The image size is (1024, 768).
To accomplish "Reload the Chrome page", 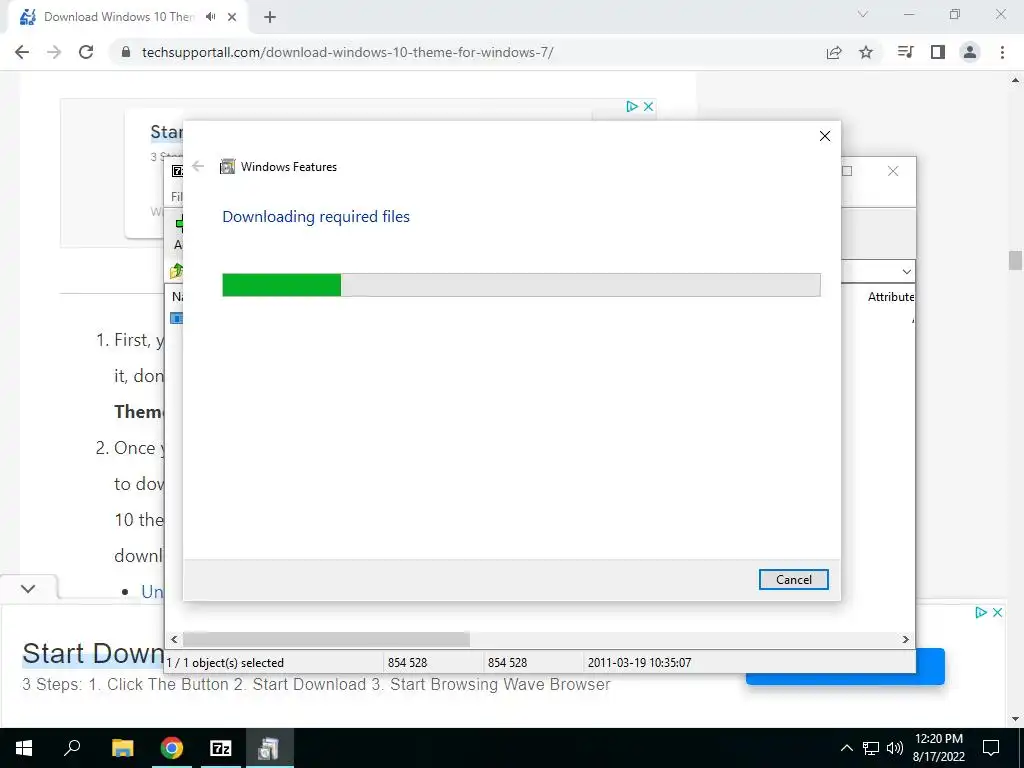I will [x=86, y=52].
